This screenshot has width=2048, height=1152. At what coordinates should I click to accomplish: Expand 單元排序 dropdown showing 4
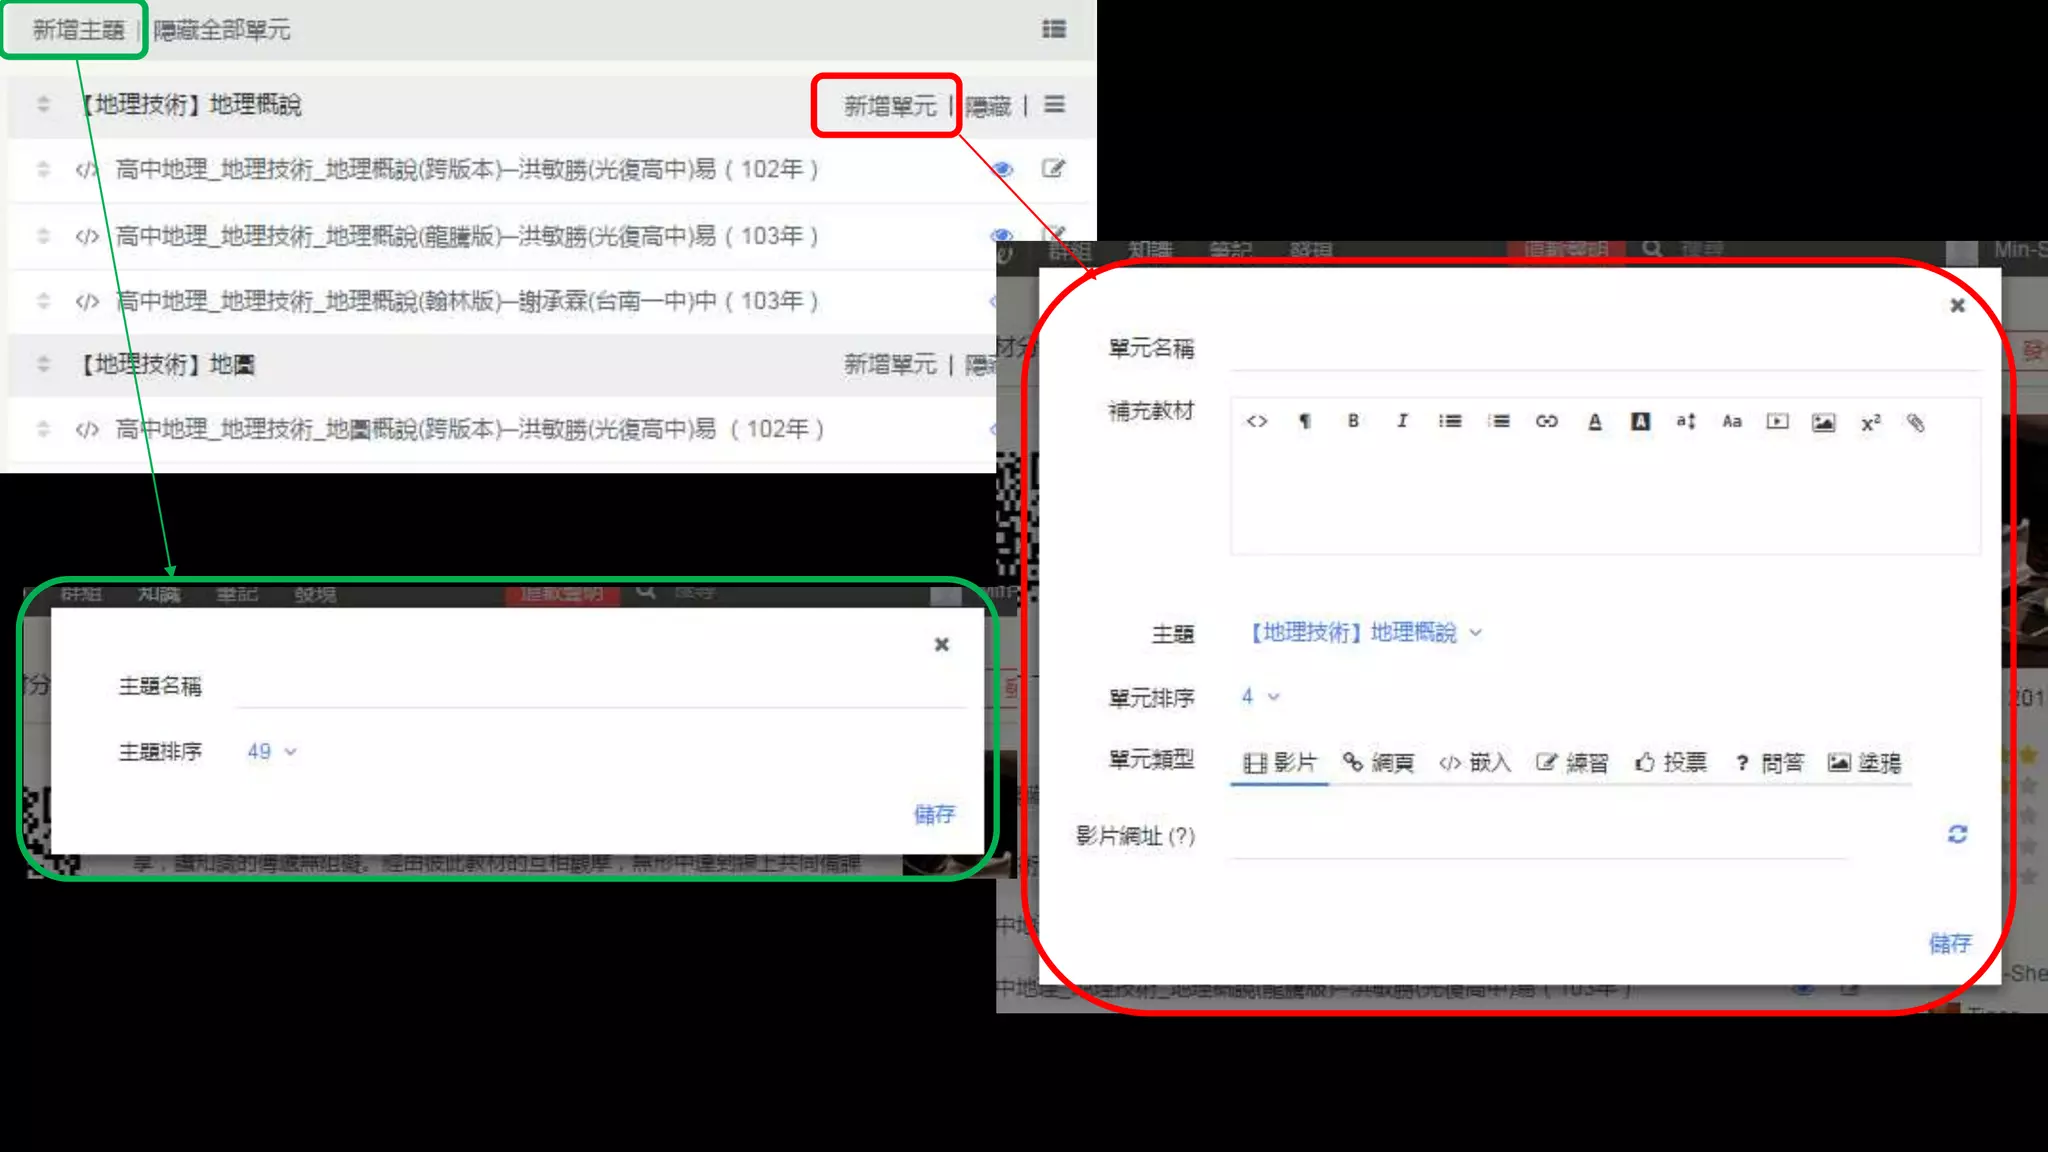(x=1260, y=696)
